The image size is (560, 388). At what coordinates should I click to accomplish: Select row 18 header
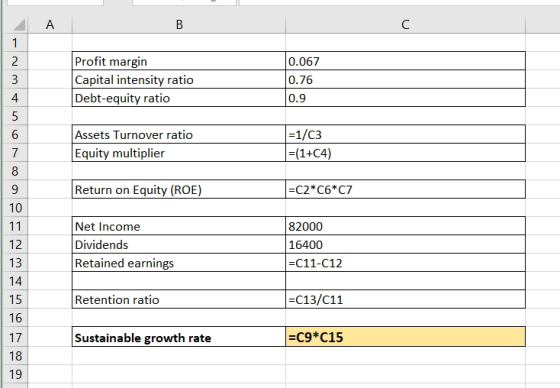pyautogui.click(x=15, y=356)
